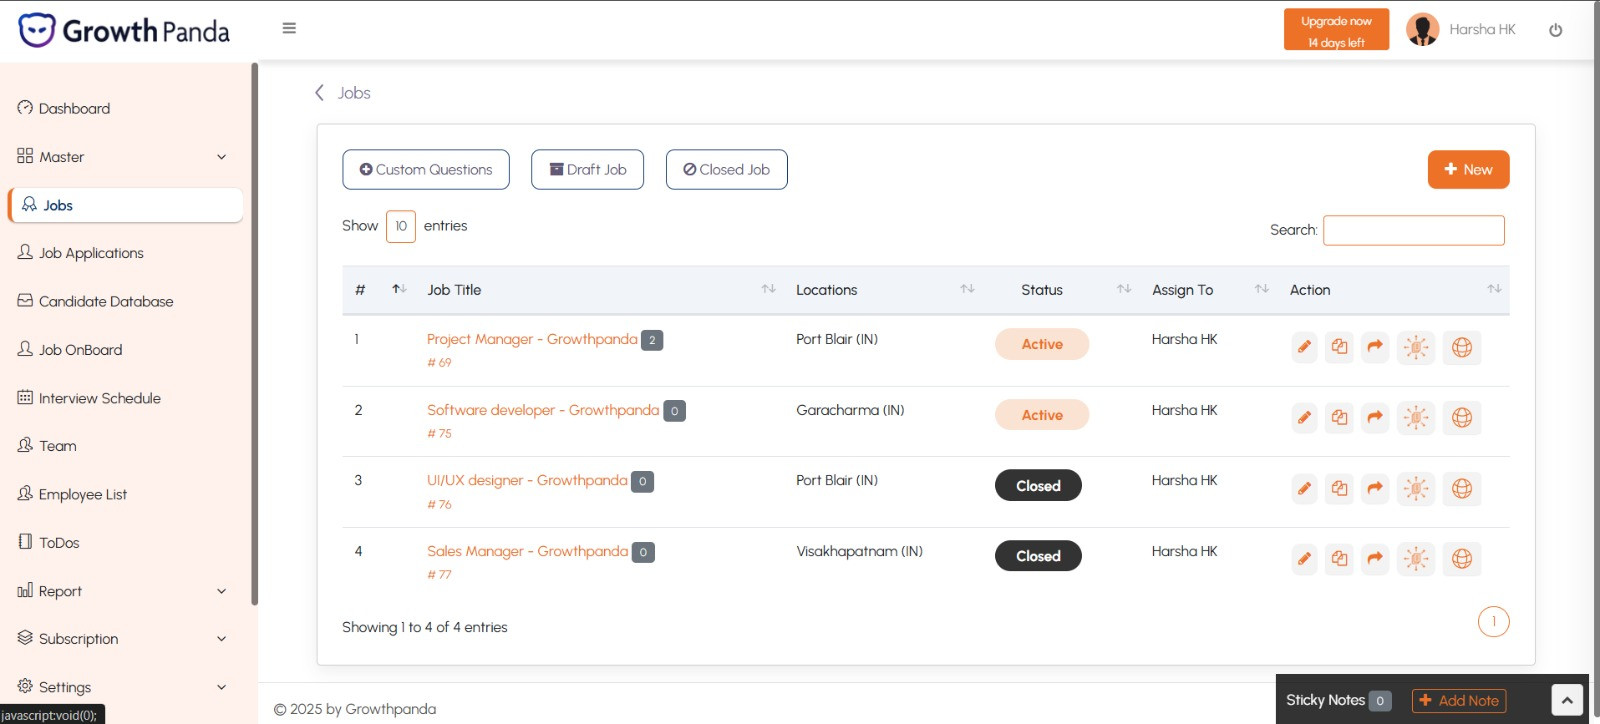
Task: Create a New job
Action: point(1468,170)
